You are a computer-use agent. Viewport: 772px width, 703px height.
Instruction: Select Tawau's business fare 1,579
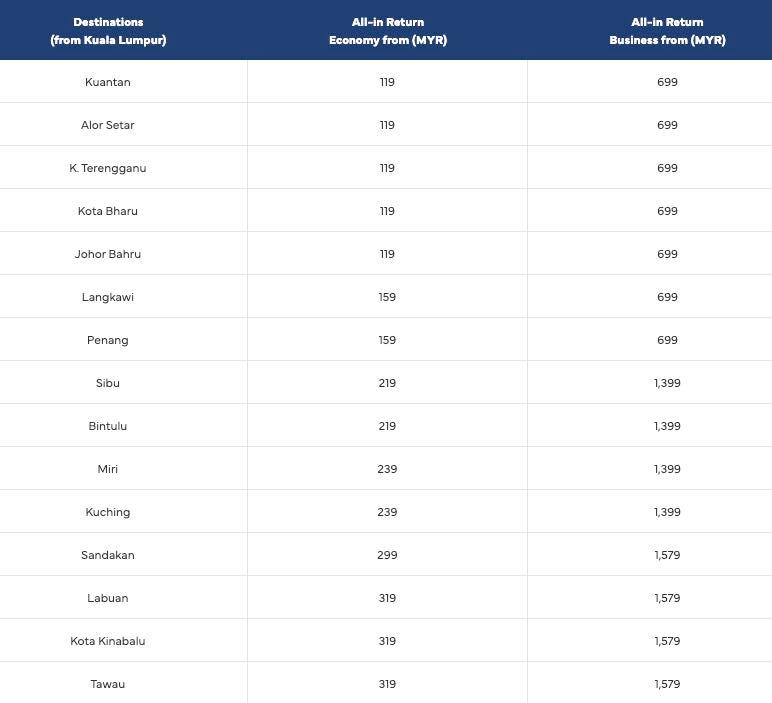pyautogui.click(x=667, y=684)
